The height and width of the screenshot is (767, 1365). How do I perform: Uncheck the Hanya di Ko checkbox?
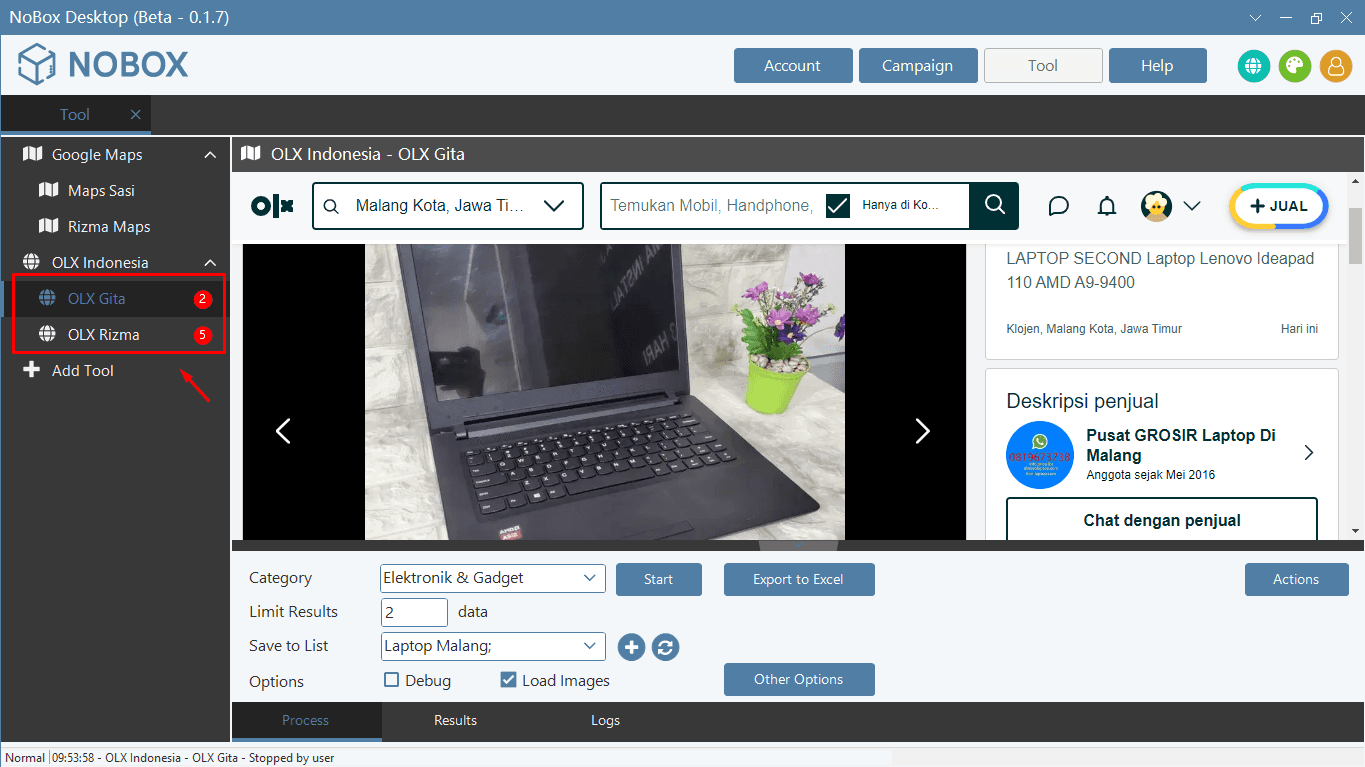click(x=838, y=205)
